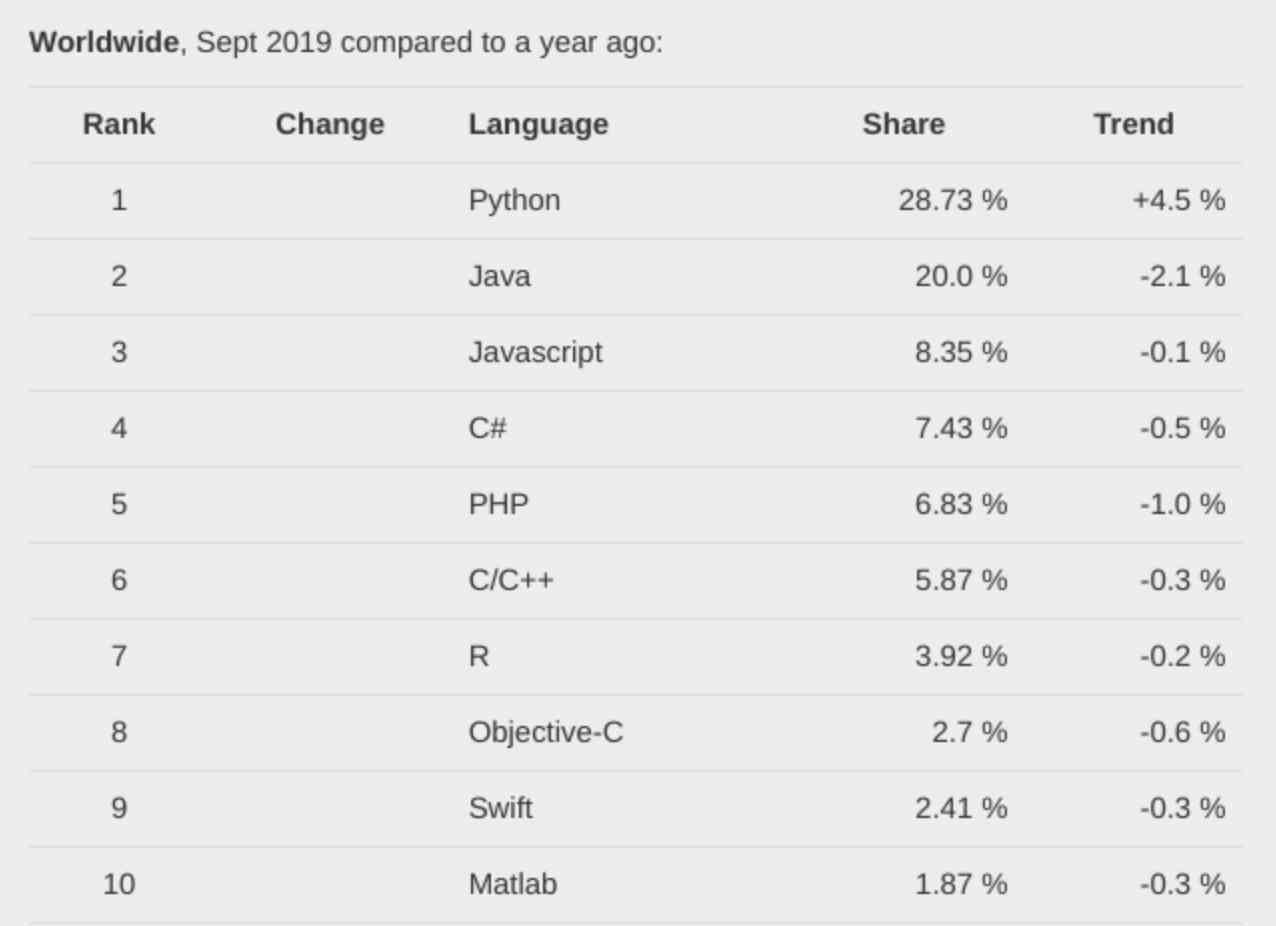Click Java's -2.1 % trend value
The width and height of the screenshot is (1276, 926).
coord(1181,276)
